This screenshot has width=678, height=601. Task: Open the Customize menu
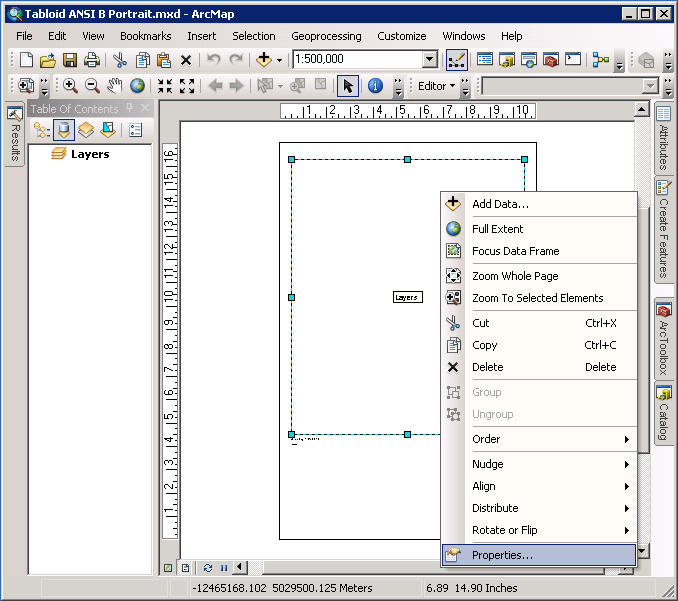coord(402,36)
